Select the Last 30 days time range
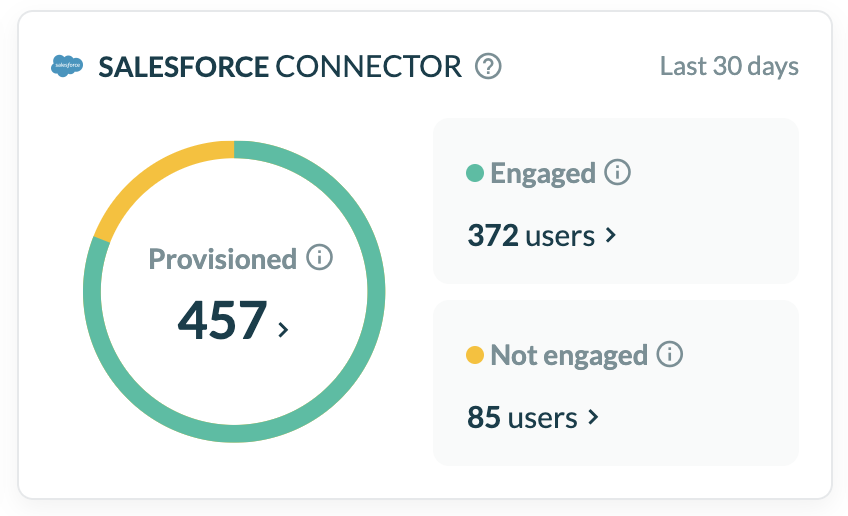The image size is (848, 516). 729,67
